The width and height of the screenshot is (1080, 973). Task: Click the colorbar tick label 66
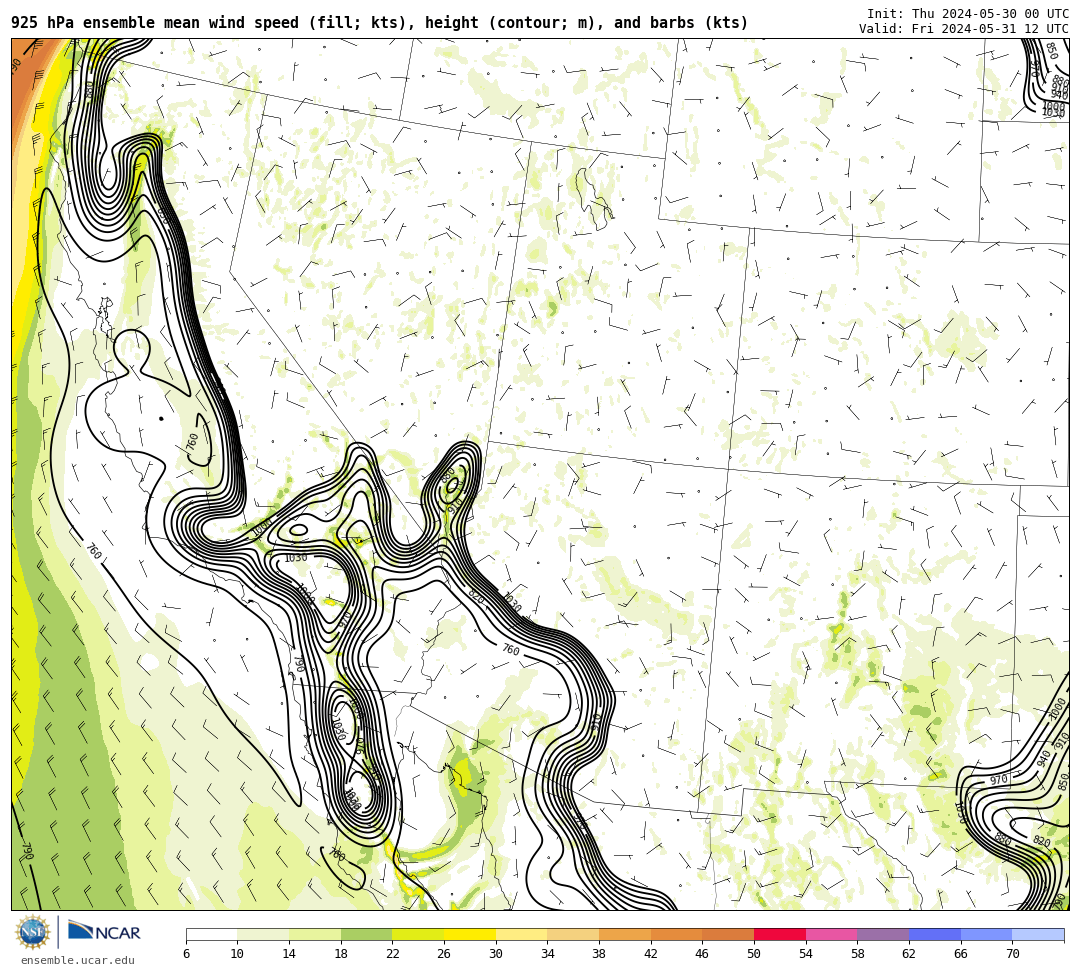click(x=961, y=954)
